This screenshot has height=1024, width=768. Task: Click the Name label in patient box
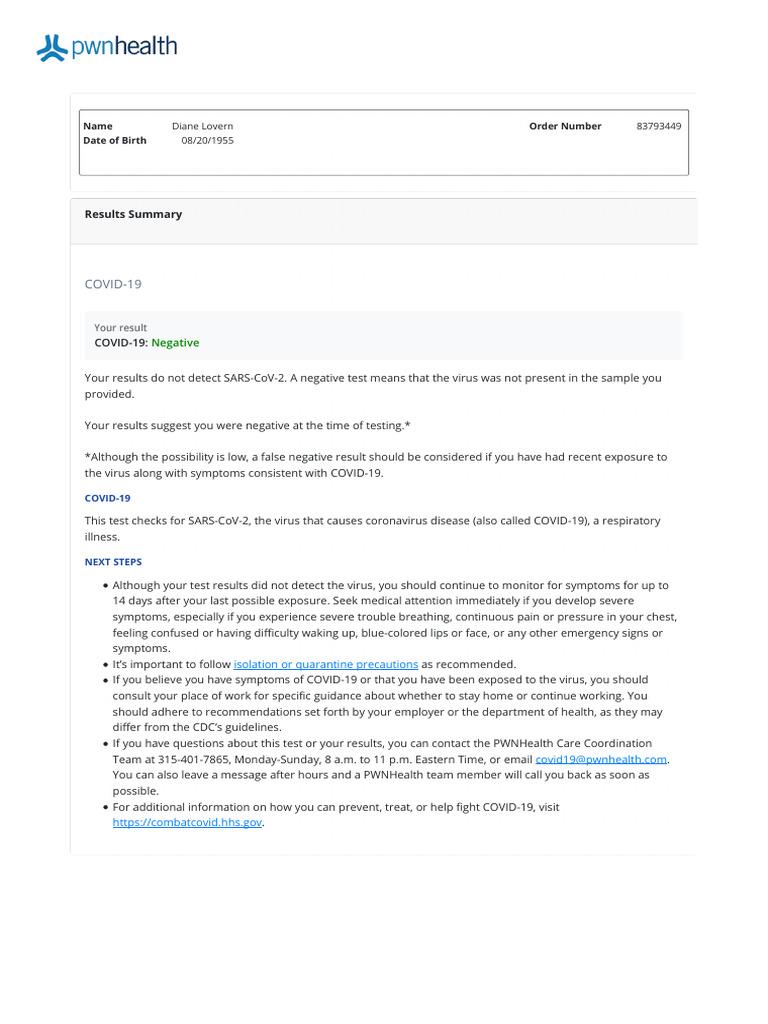click(98, 126)
